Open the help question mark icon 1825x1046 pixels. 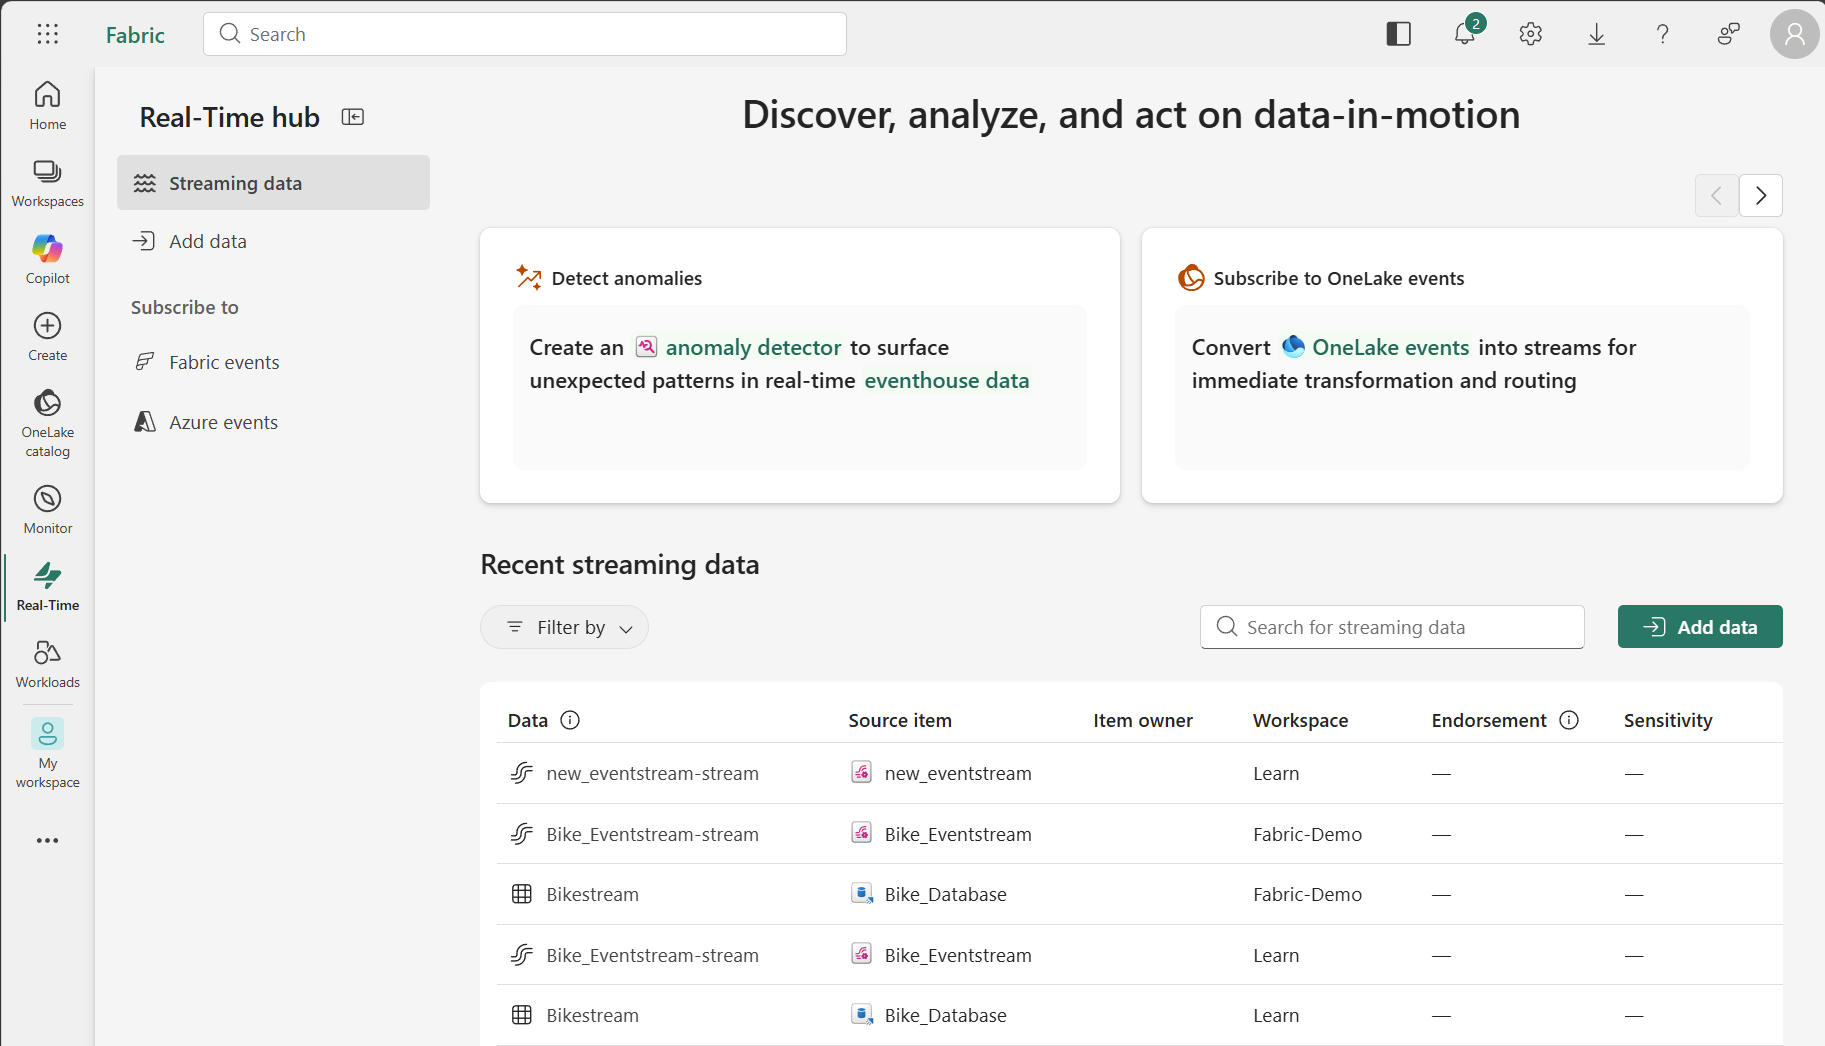tap(1662, 34)
